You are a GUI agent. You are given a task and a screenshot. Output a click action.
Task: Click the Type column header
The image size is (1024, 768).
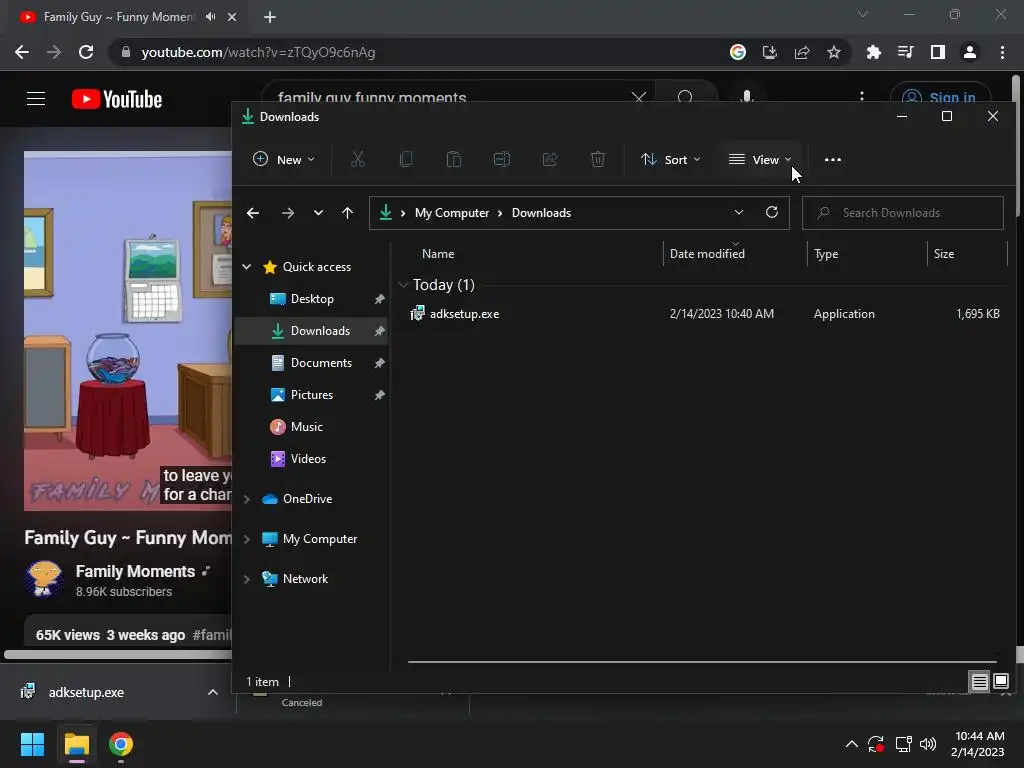[x=826, y=254]
